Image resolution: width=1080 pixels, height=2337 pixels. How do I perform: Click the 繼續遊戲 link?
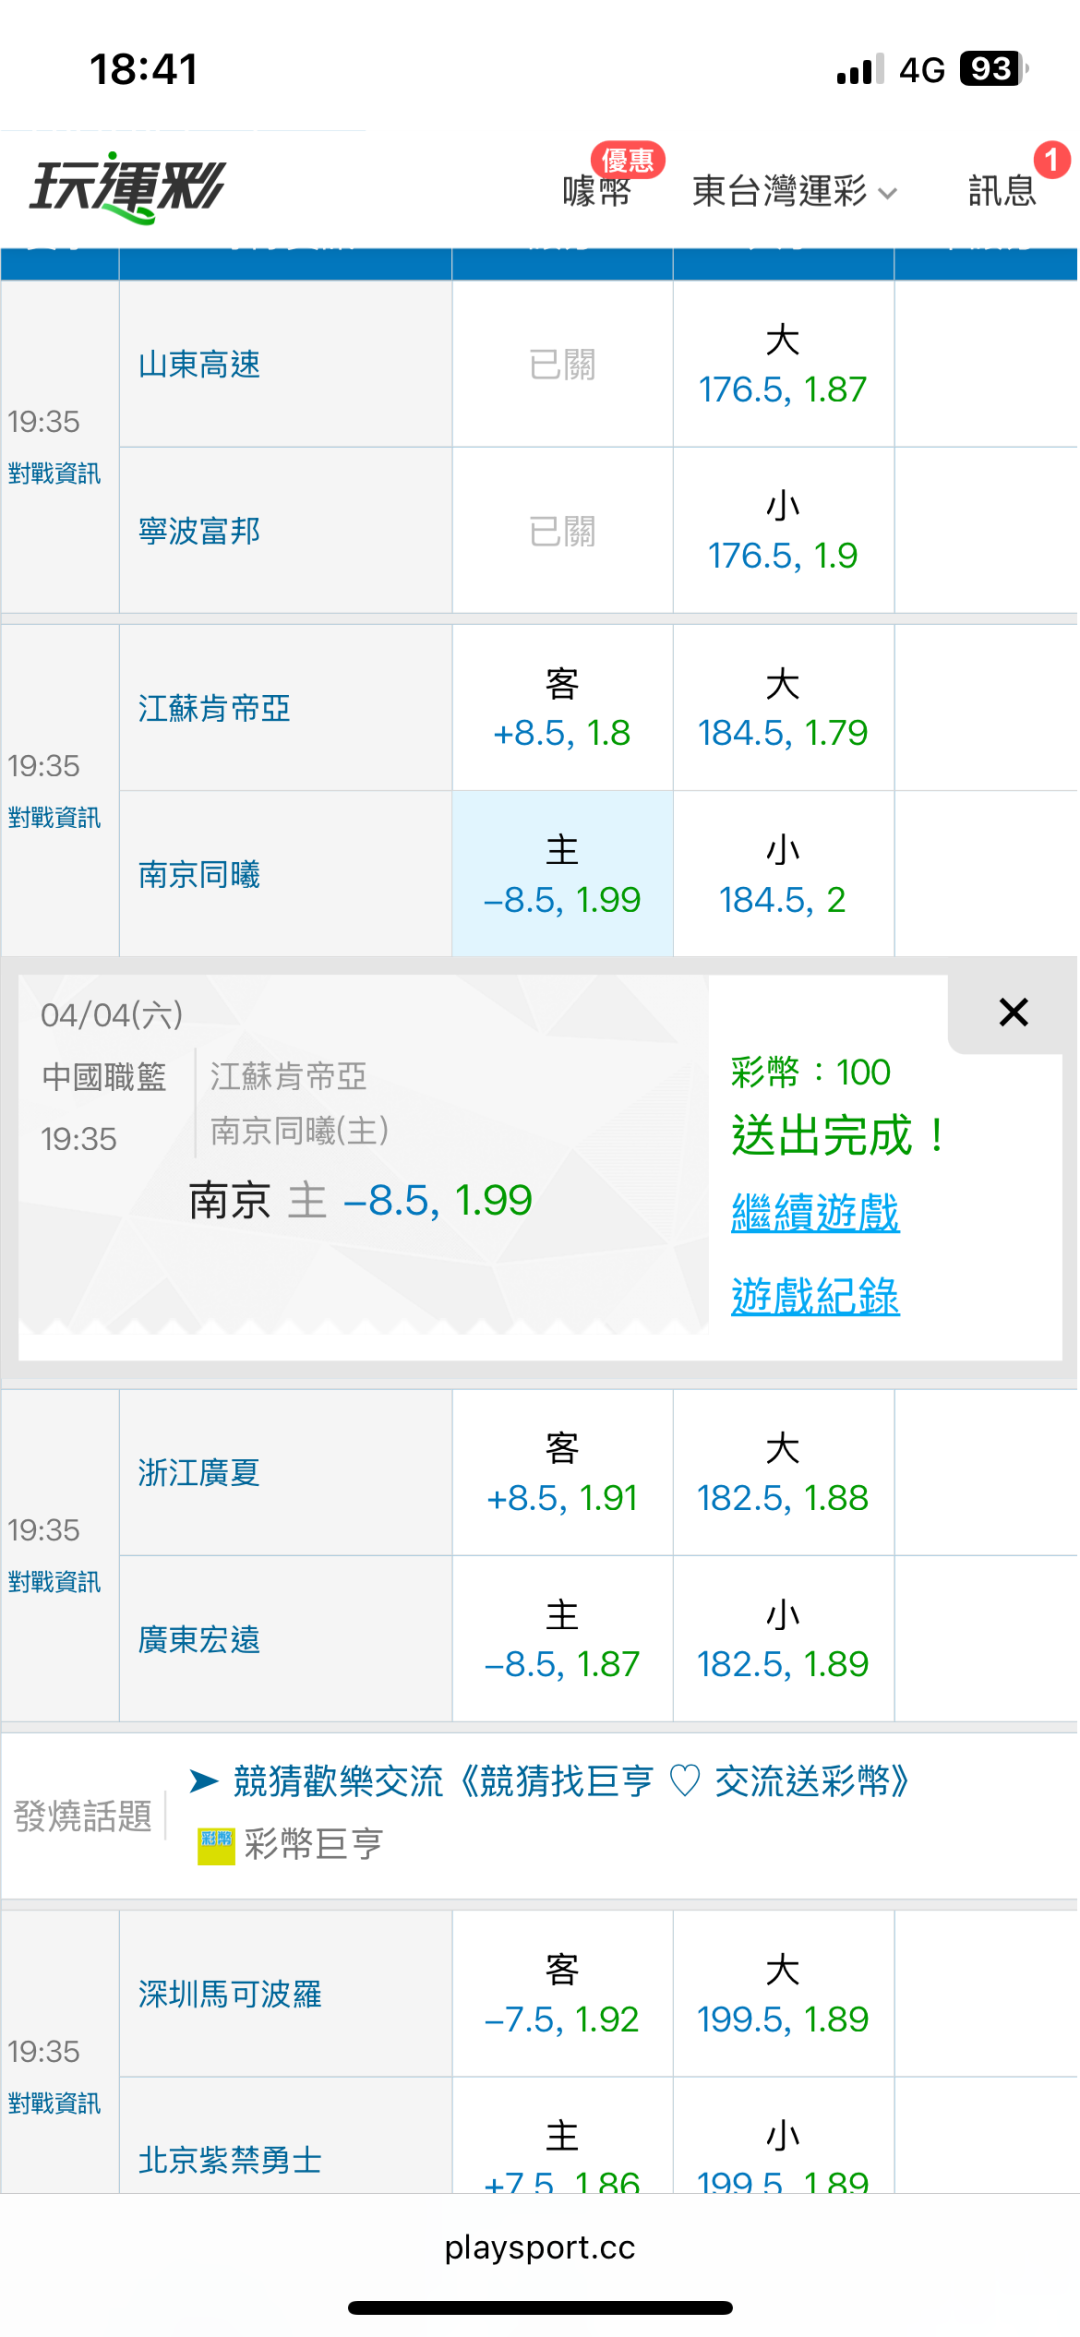click(x=815, y=1213)
